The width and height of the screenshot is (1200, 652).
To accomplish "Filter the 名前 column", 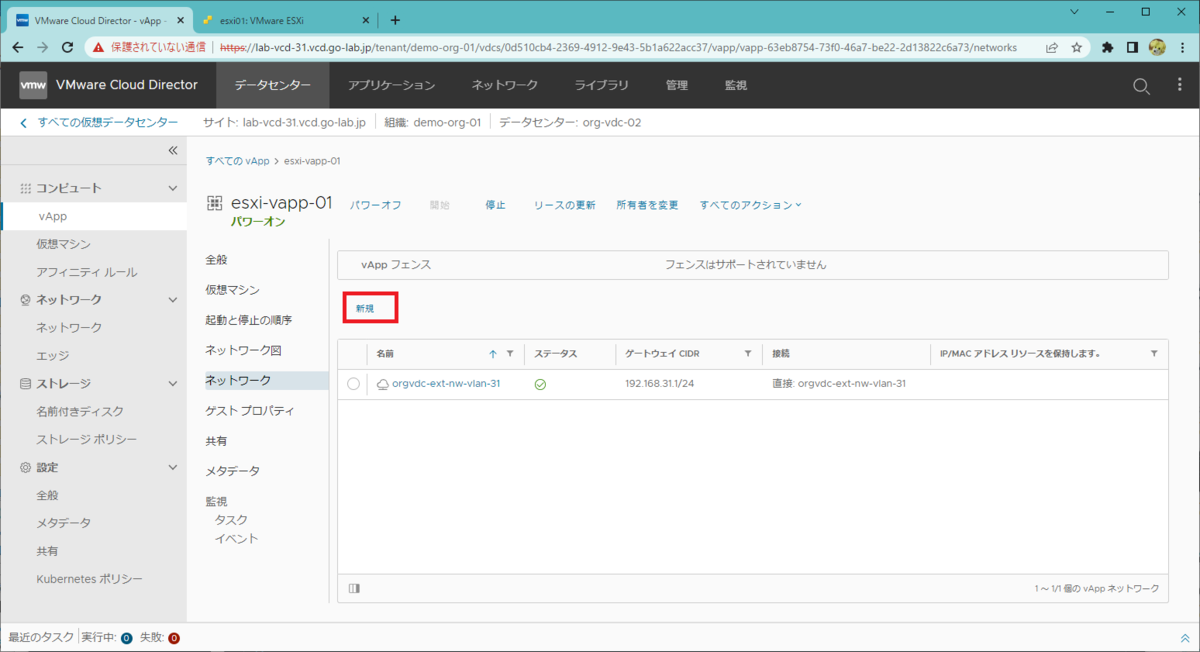I will [510, 354].
